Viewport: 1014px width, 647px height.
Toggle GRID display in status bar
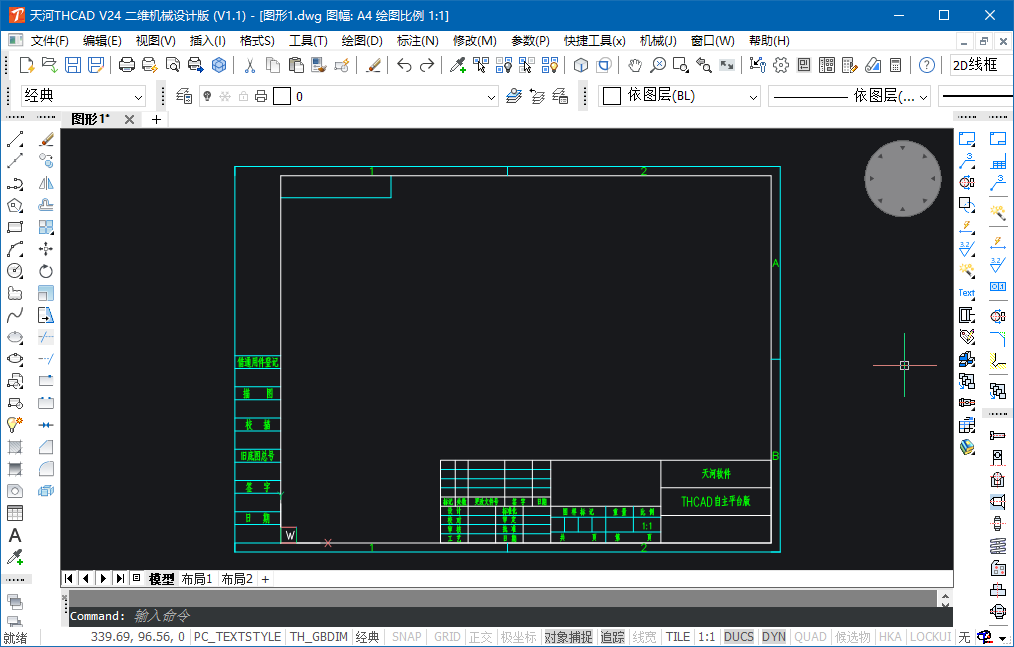click(x=447, y=637)
